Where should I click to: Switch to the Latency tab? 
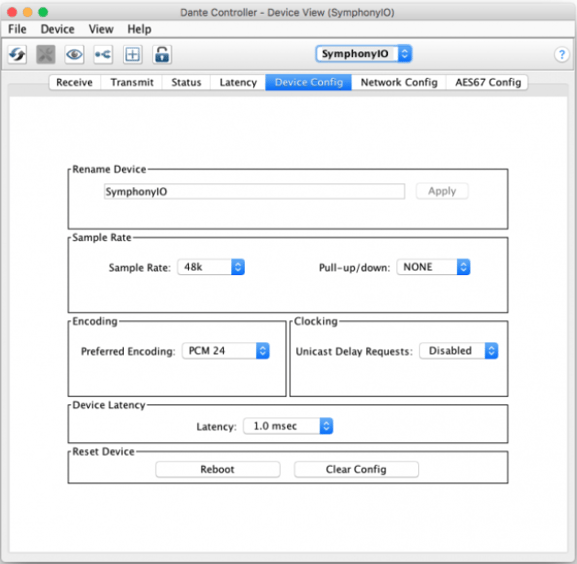238,82
